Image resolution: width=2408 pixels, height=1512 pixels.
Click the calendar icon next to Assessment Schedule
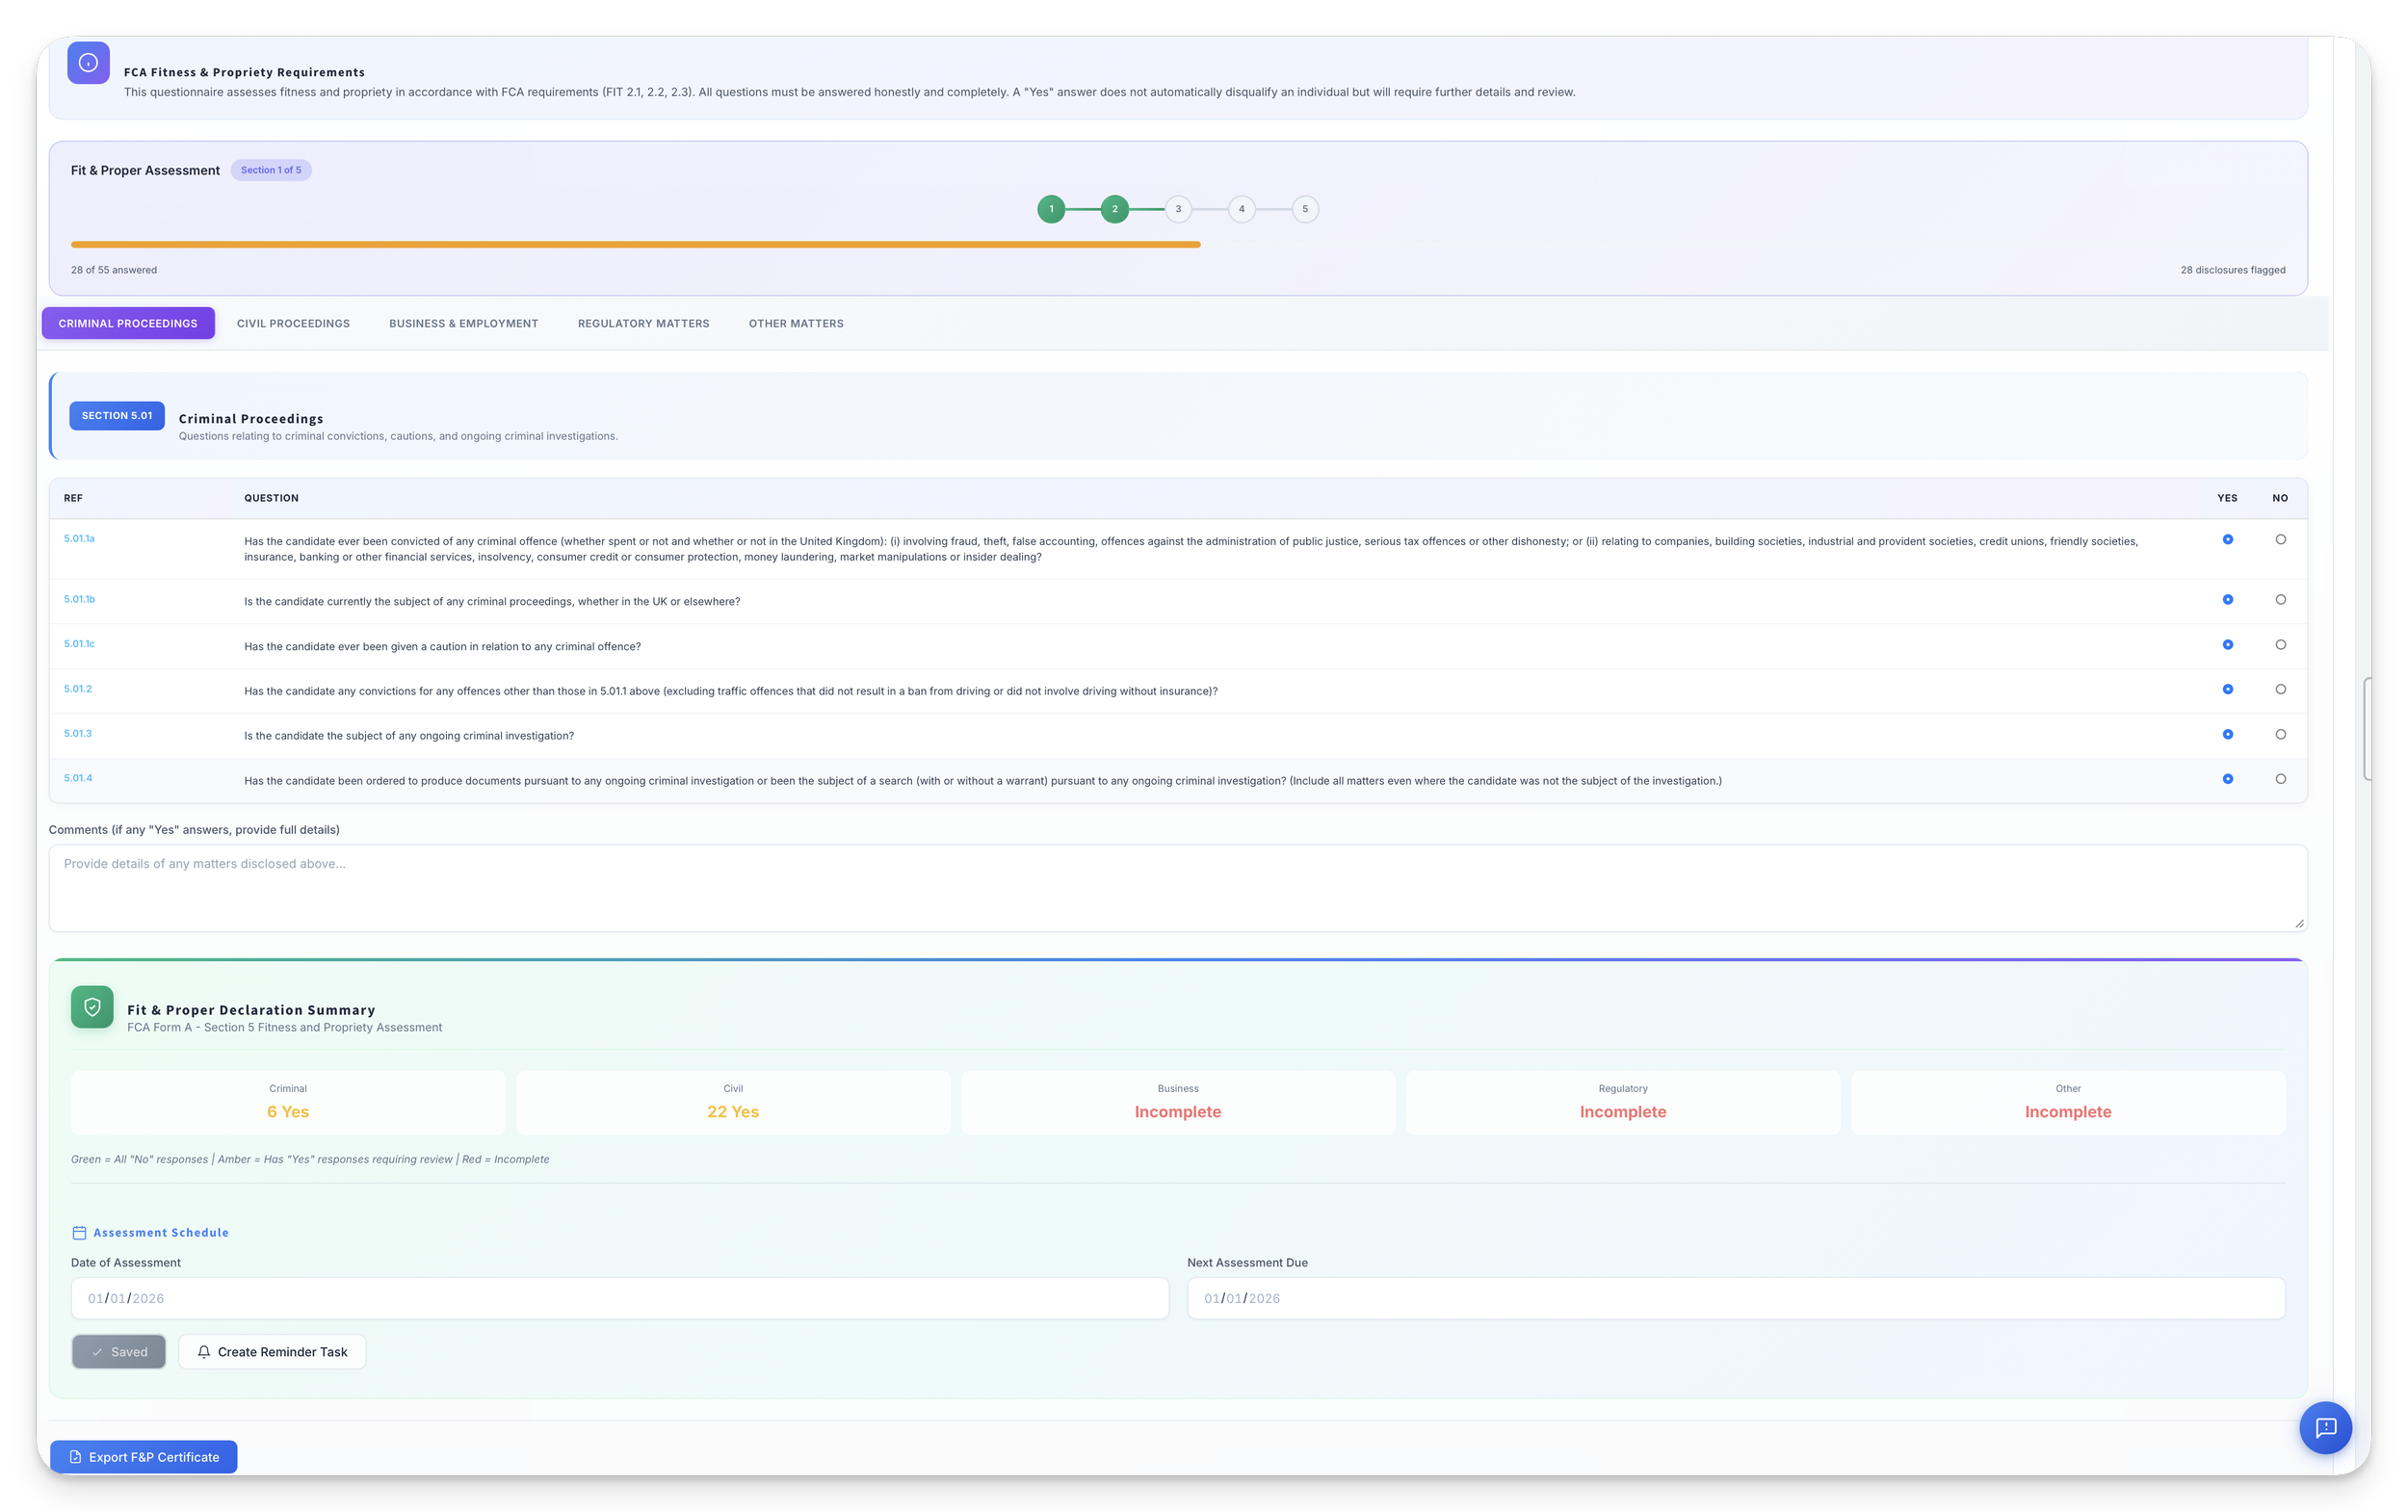(x=79, y=1233)
